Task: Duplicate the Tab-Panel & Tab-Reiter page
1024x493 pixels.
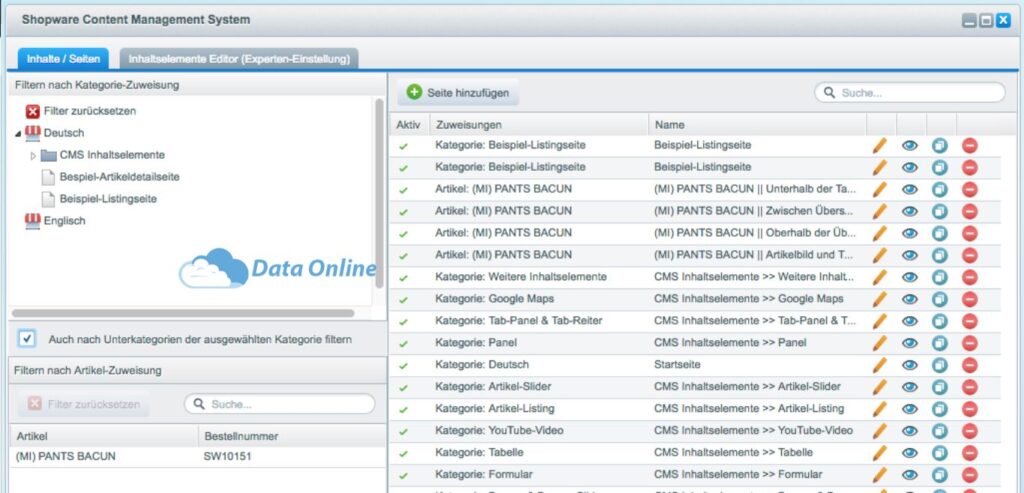Action: click(x=940, y=321)
